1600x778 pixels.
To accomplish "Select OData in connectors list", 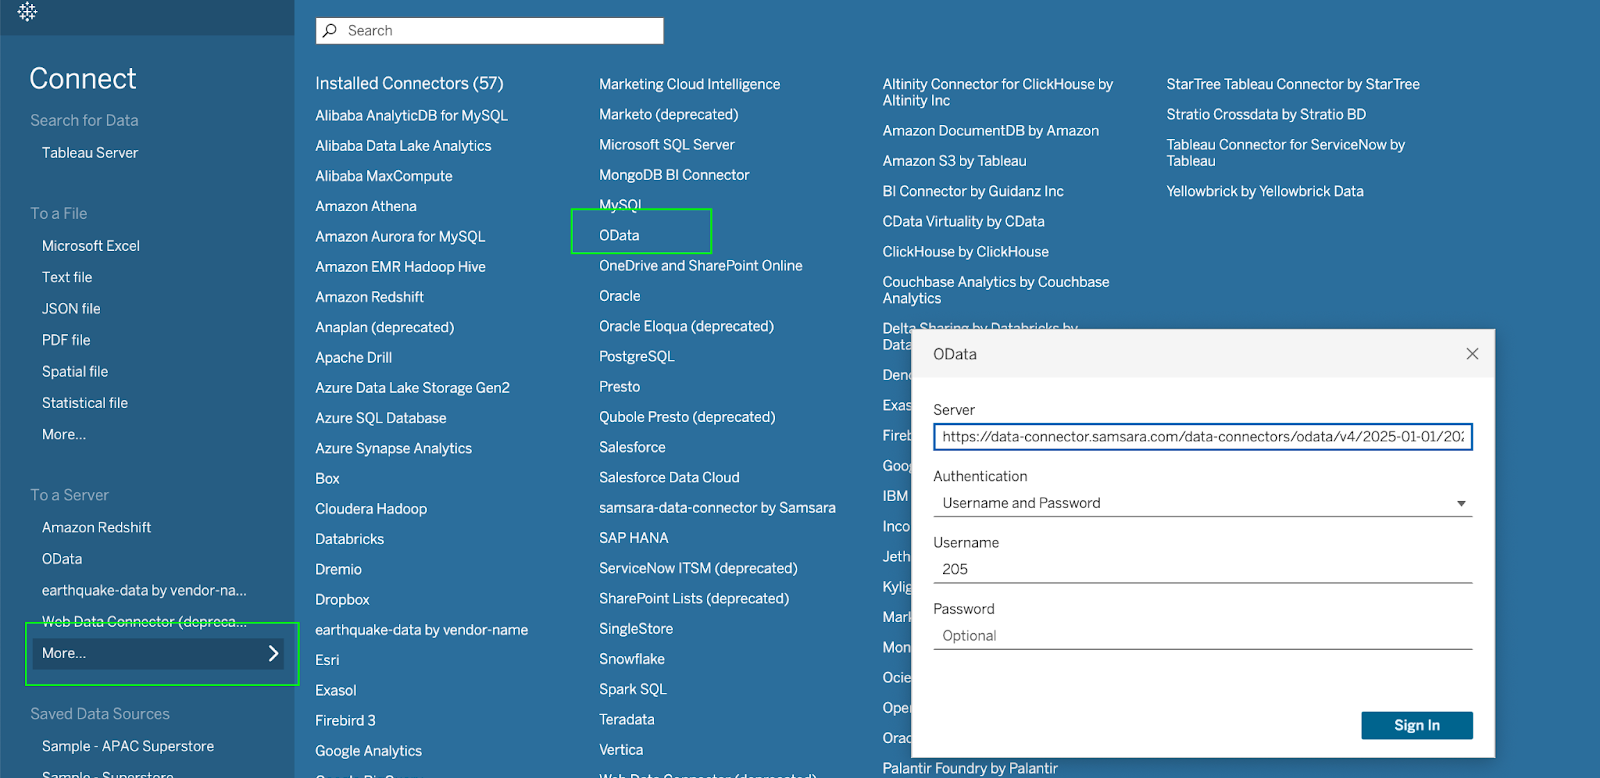I will (x=619, y=235).
